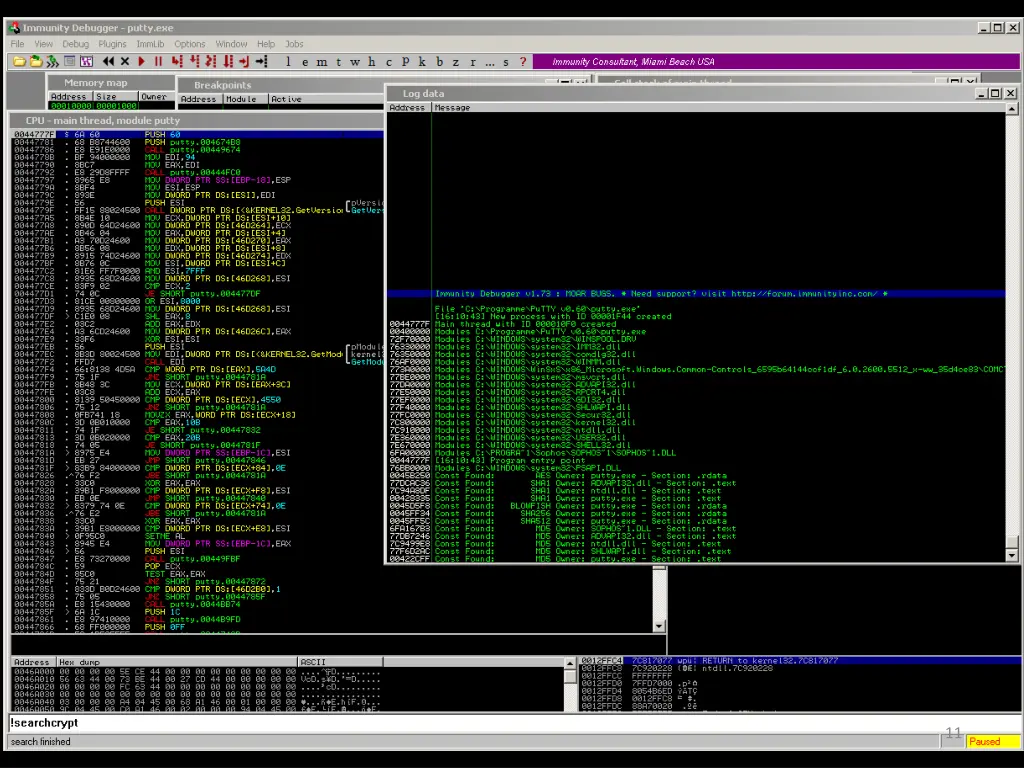
Task: Click the purple Immunity Consultant banner
Action: (776, 61)
